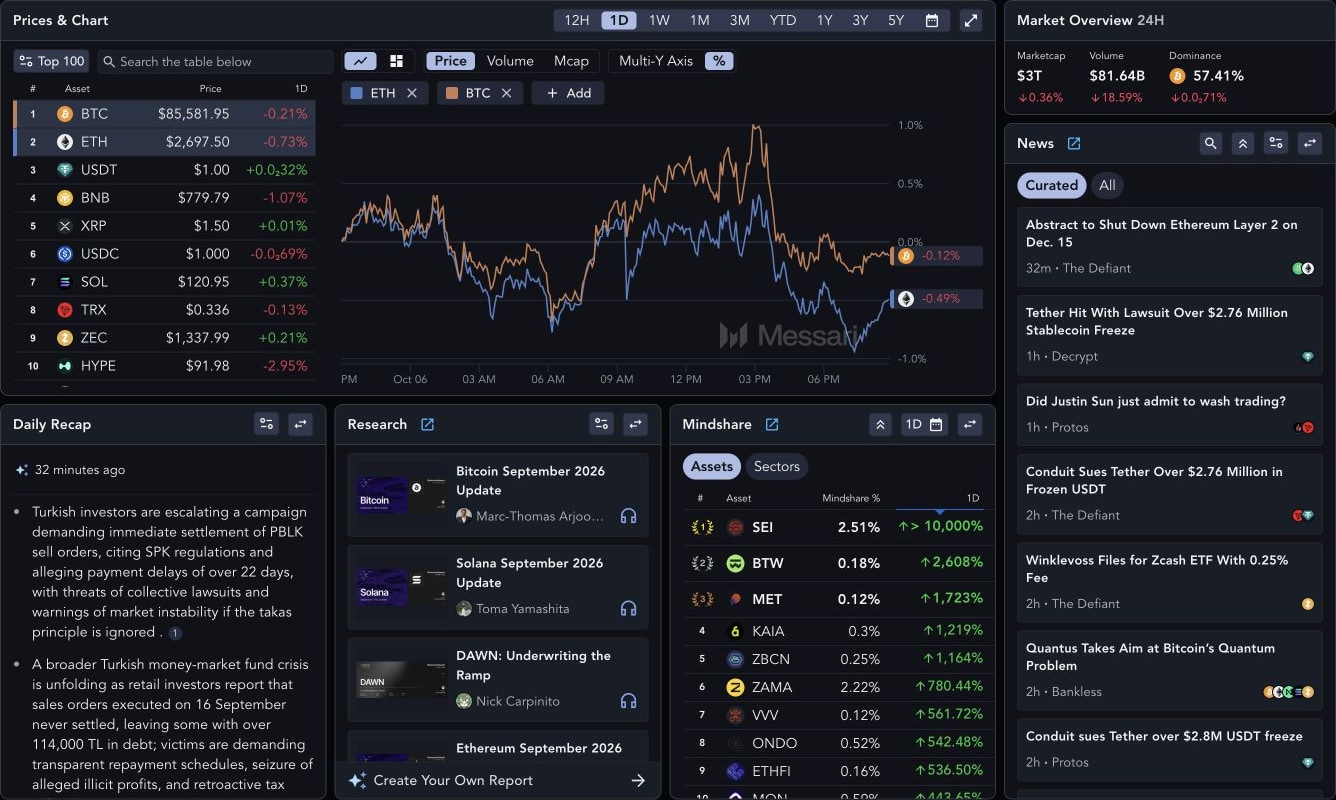Swap the Research panel widget
Image resolution: width=1336 pixels, height=800 pixels.
(x=636, y=424)
